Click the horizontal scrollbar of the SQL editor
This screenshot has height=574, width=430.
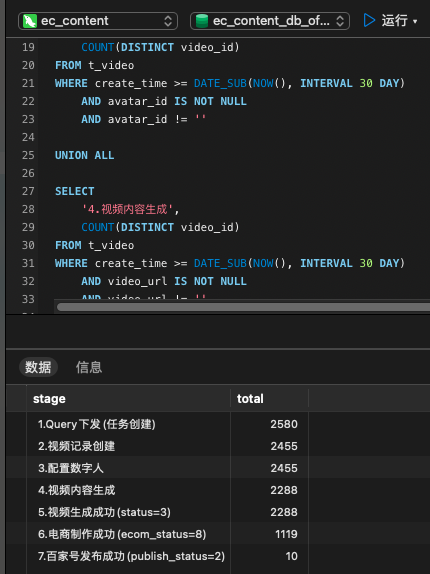243,307
